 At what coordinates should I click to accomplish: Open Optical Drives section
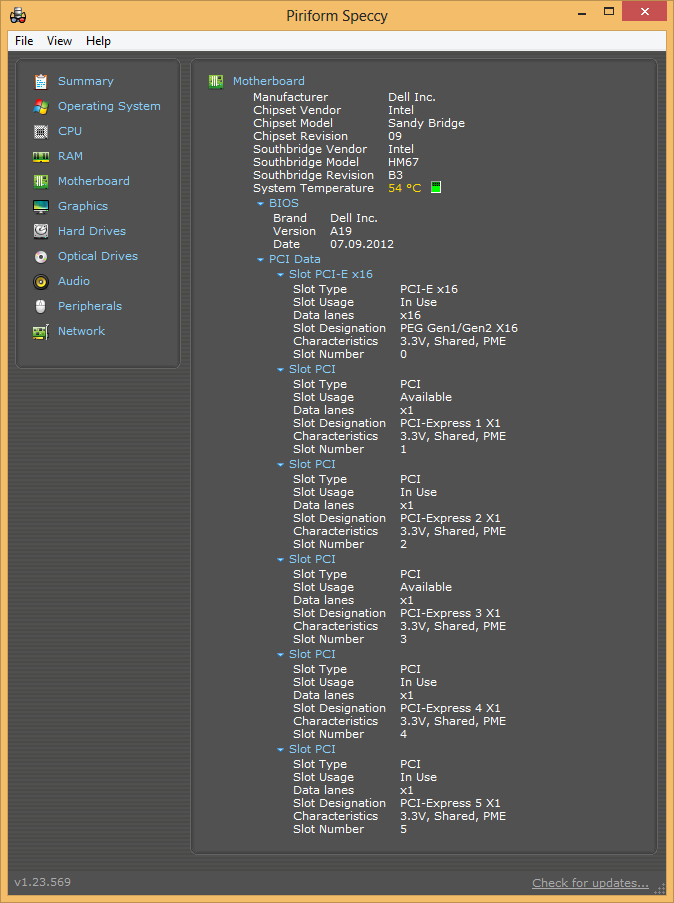click(x=98, y=256)
